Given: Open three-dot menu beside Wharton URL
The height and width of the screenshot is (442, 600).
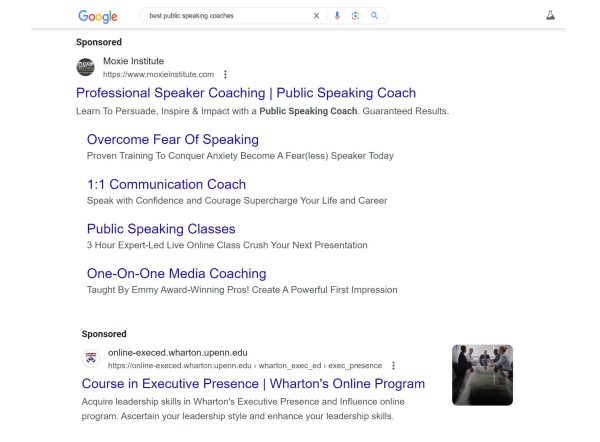Looking at the screenshot, I should point(393,366).
